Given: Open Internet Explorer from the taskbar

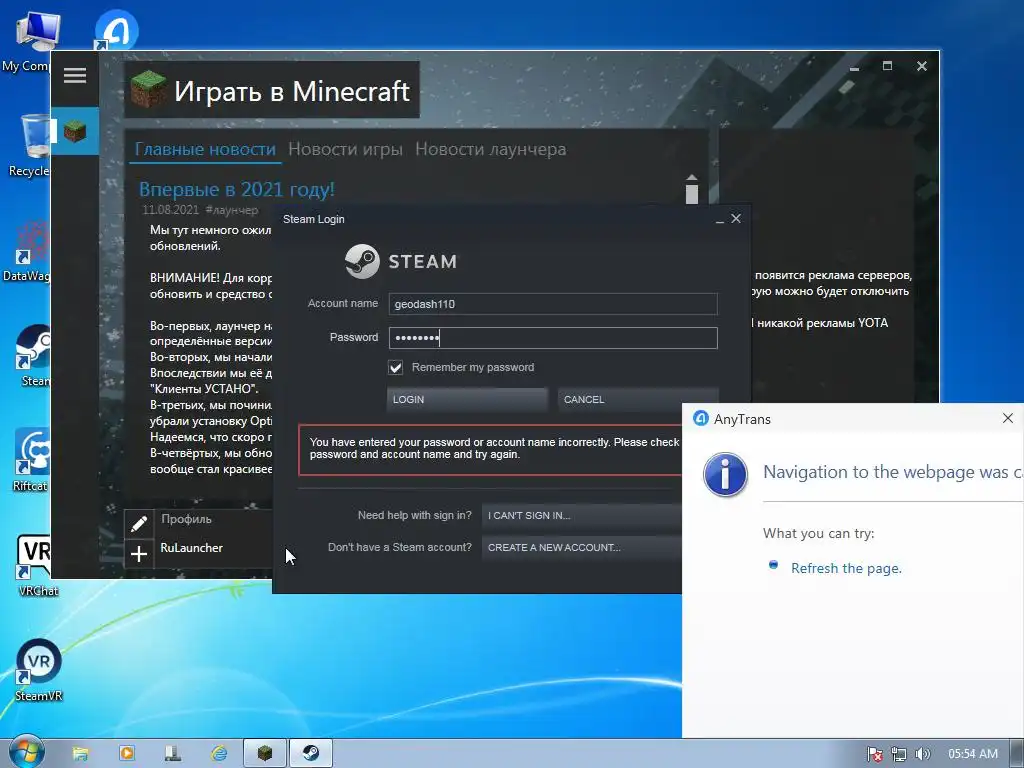Looking at the screenshot, I should tap(219, 753).
